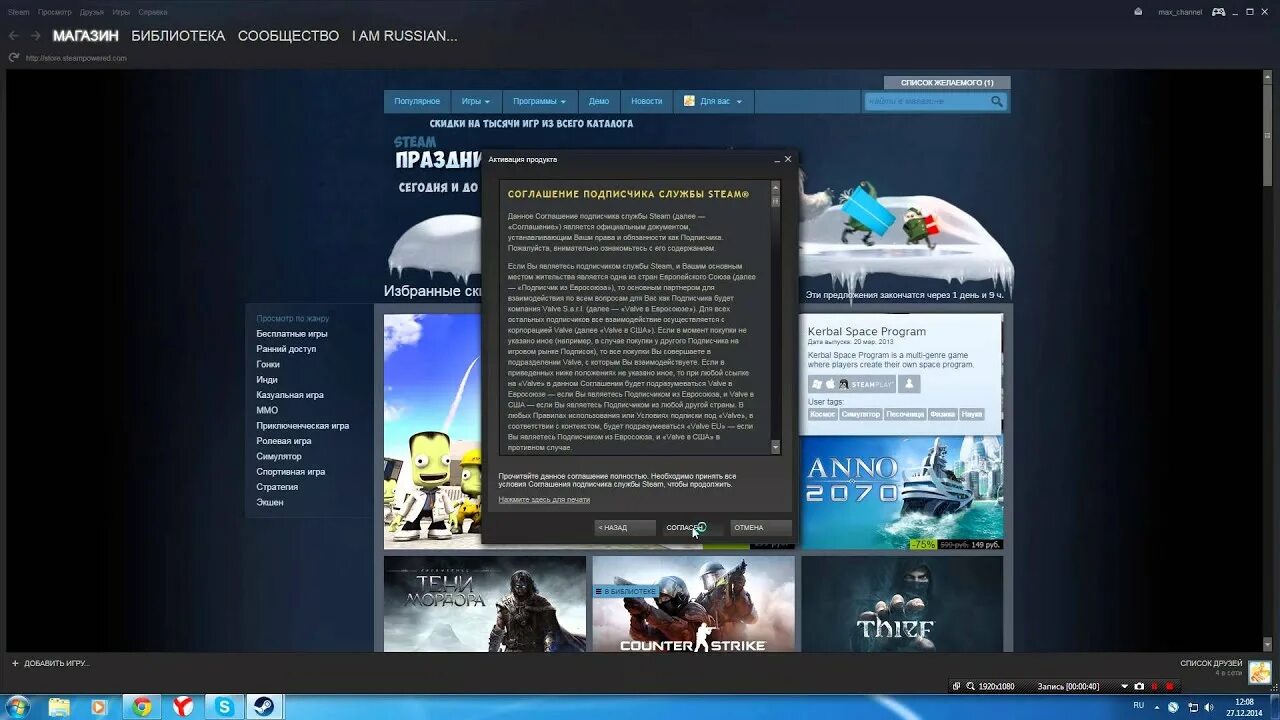1280x720 pixels.
Task: Open the Anno 2070 thumbnail
Action: [x=902, y=492]
